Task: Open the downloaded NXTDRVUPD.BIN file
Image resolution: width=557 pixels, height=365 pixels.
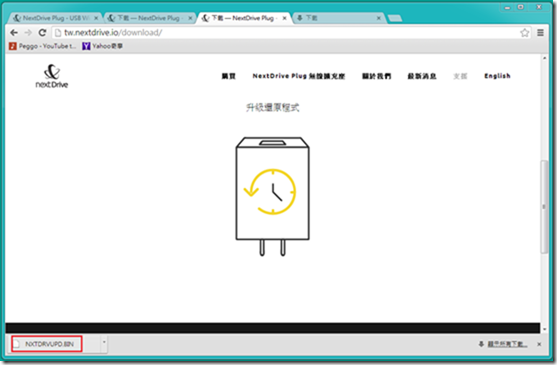Action: [x=47, y=344]
